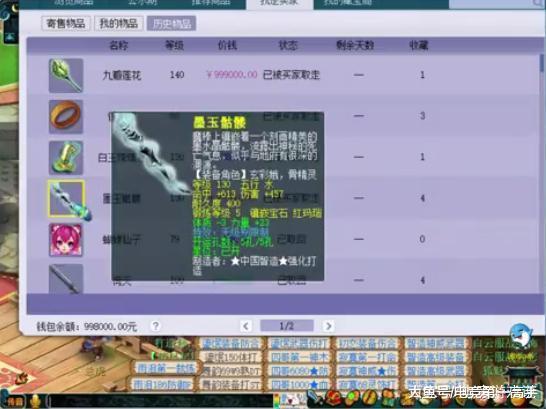Viewport: 546px width, 409px height.
Task: Click level value 140 in the first row
Action: click(x=177, y=74)
